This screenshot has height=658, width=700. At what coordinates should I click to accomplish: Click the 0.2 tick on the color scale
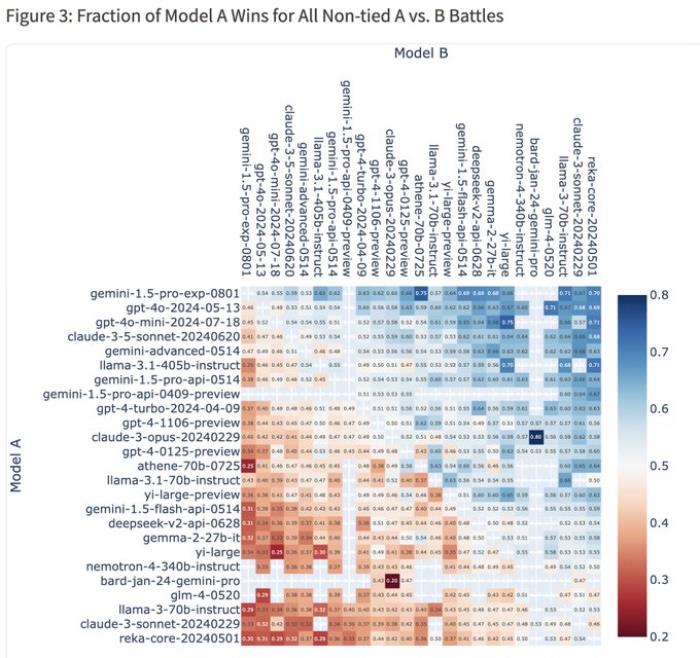tap(659, 636)
